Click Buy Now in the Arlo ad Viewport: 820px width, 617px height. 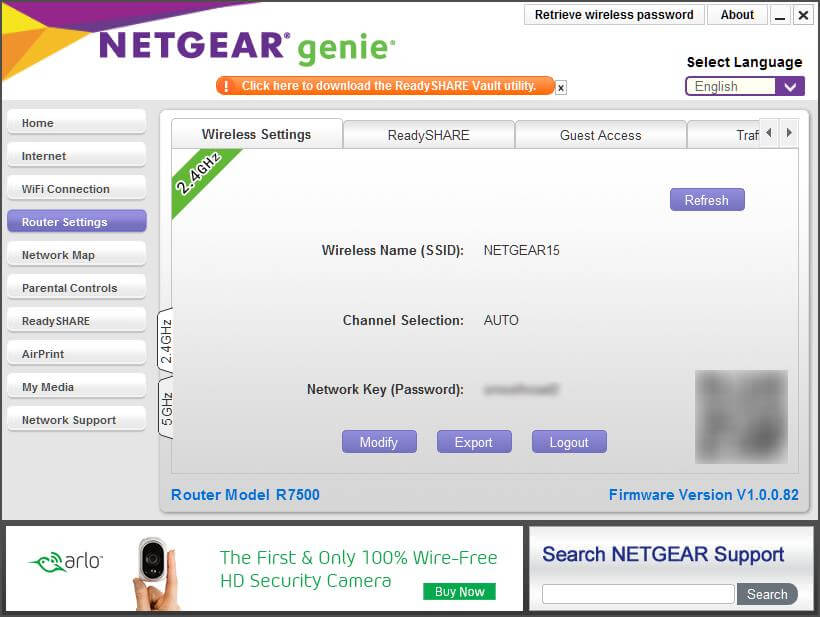pyautogui.click(x=459, y=591)
